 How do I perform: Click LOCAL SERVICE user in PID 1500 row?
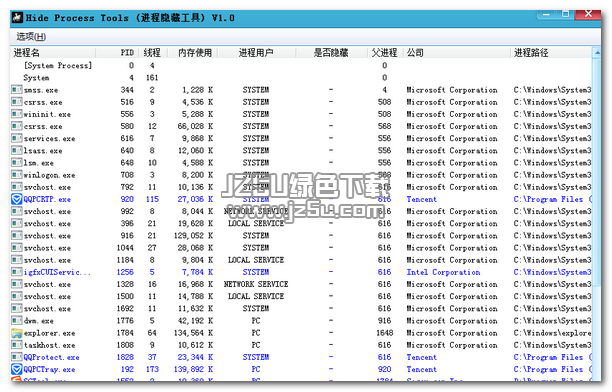click(x=256, y=296)
